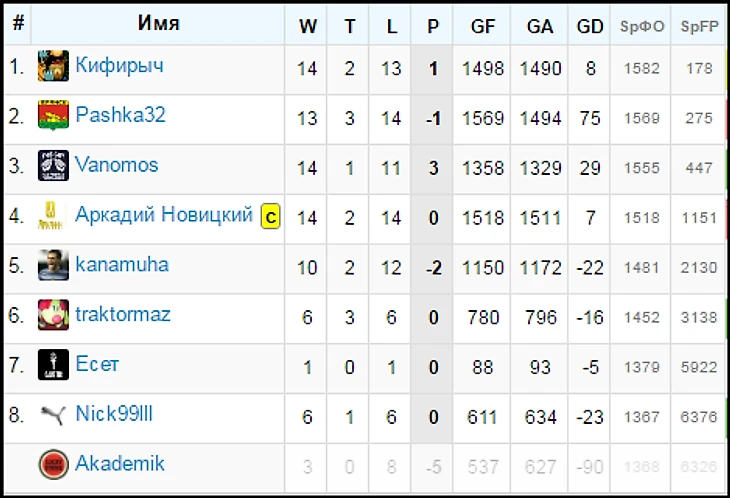This screenshot has height=498, width=730.
Task: Open Pashka32 player profile link
Action: click(x=120, y=115)
